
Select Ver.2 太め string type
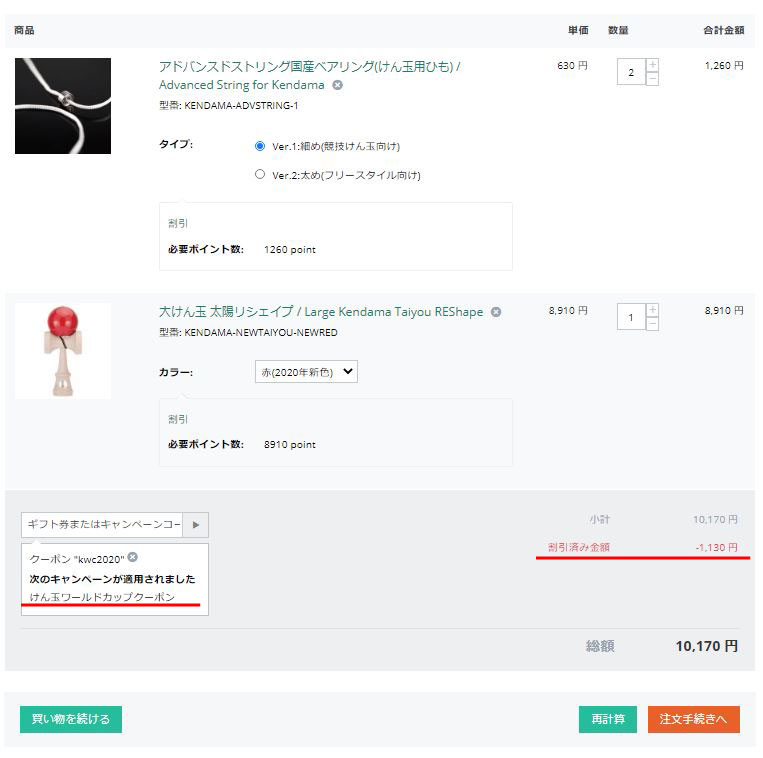(x=260, y=174)
